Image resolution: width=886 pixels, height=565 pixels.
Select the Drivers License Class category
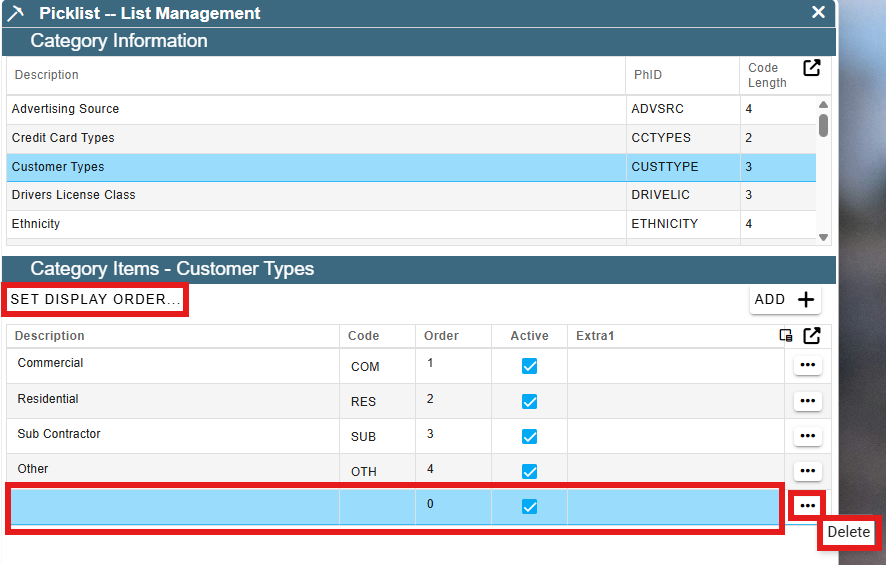411,195
